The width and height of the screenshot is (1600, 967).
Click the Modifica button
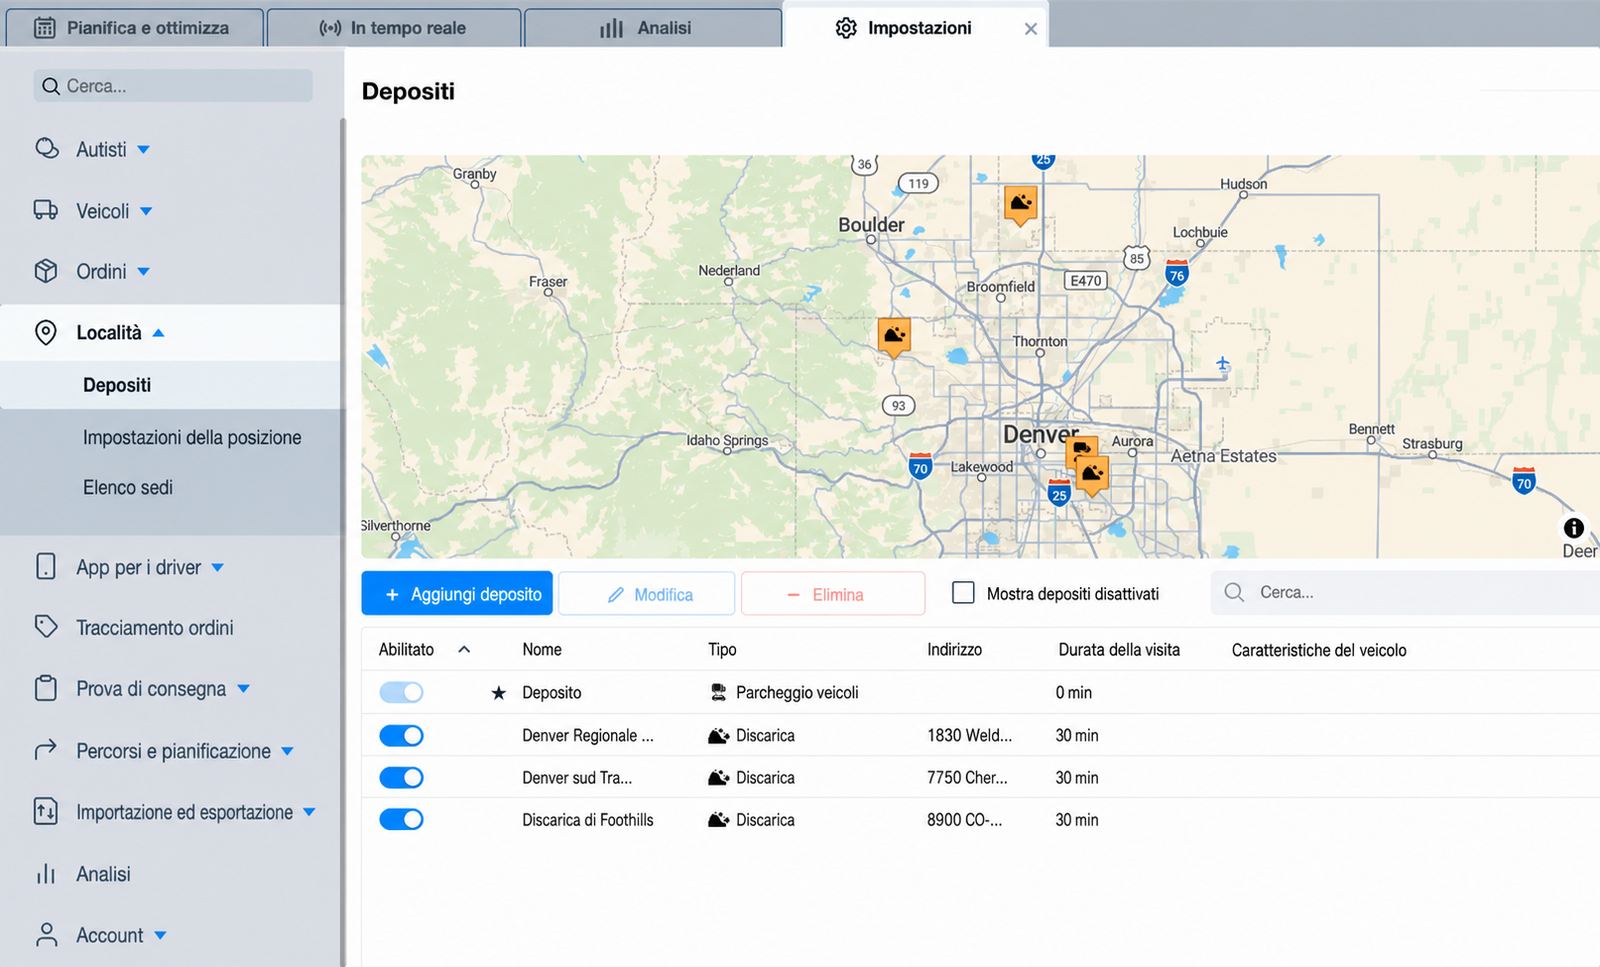coord(647,594)
